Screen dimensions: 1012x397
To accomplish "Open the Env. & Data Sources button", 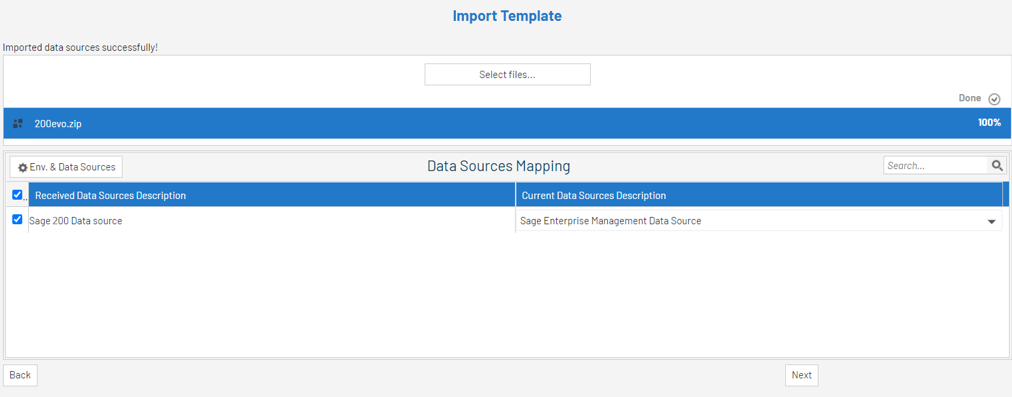I will [66, 167].
